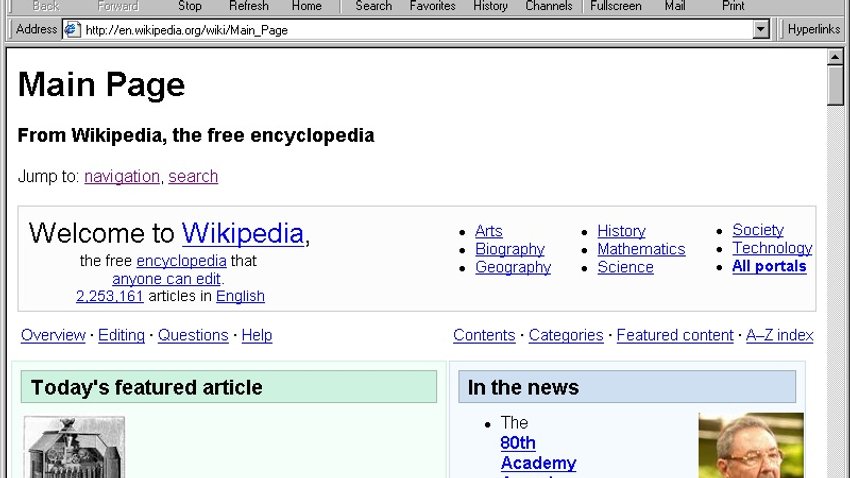Click the page icon in the address bar

pyautogui.click(x=72, y=29)
